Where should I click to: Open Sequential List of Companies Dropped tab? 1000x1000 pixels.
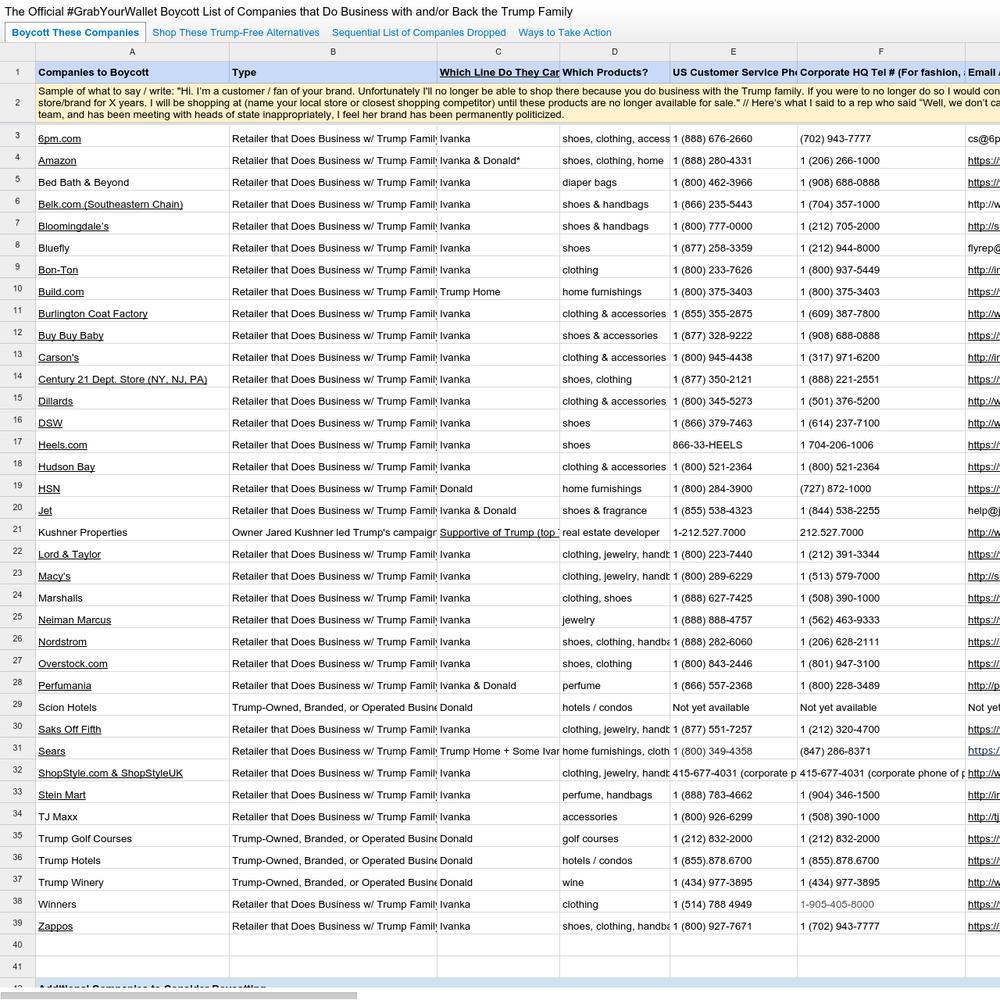(419, 33)
